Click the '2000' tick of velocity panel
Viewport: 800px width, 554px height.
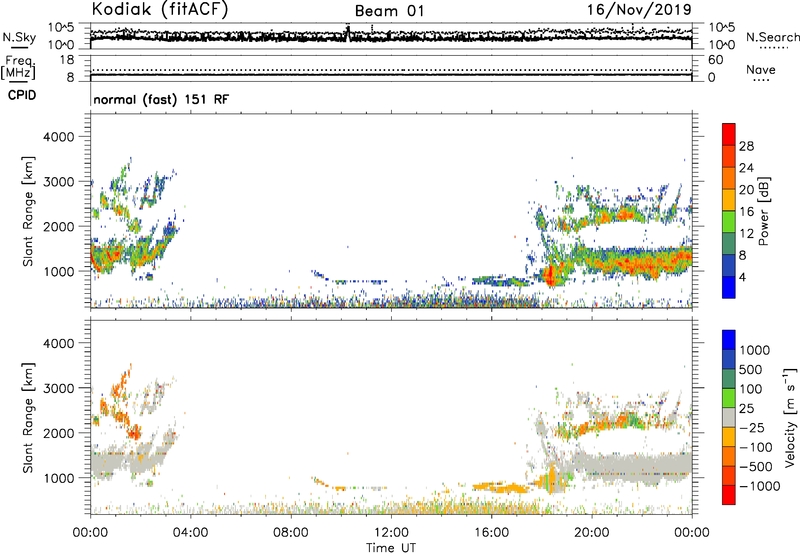tap(59, 433)
